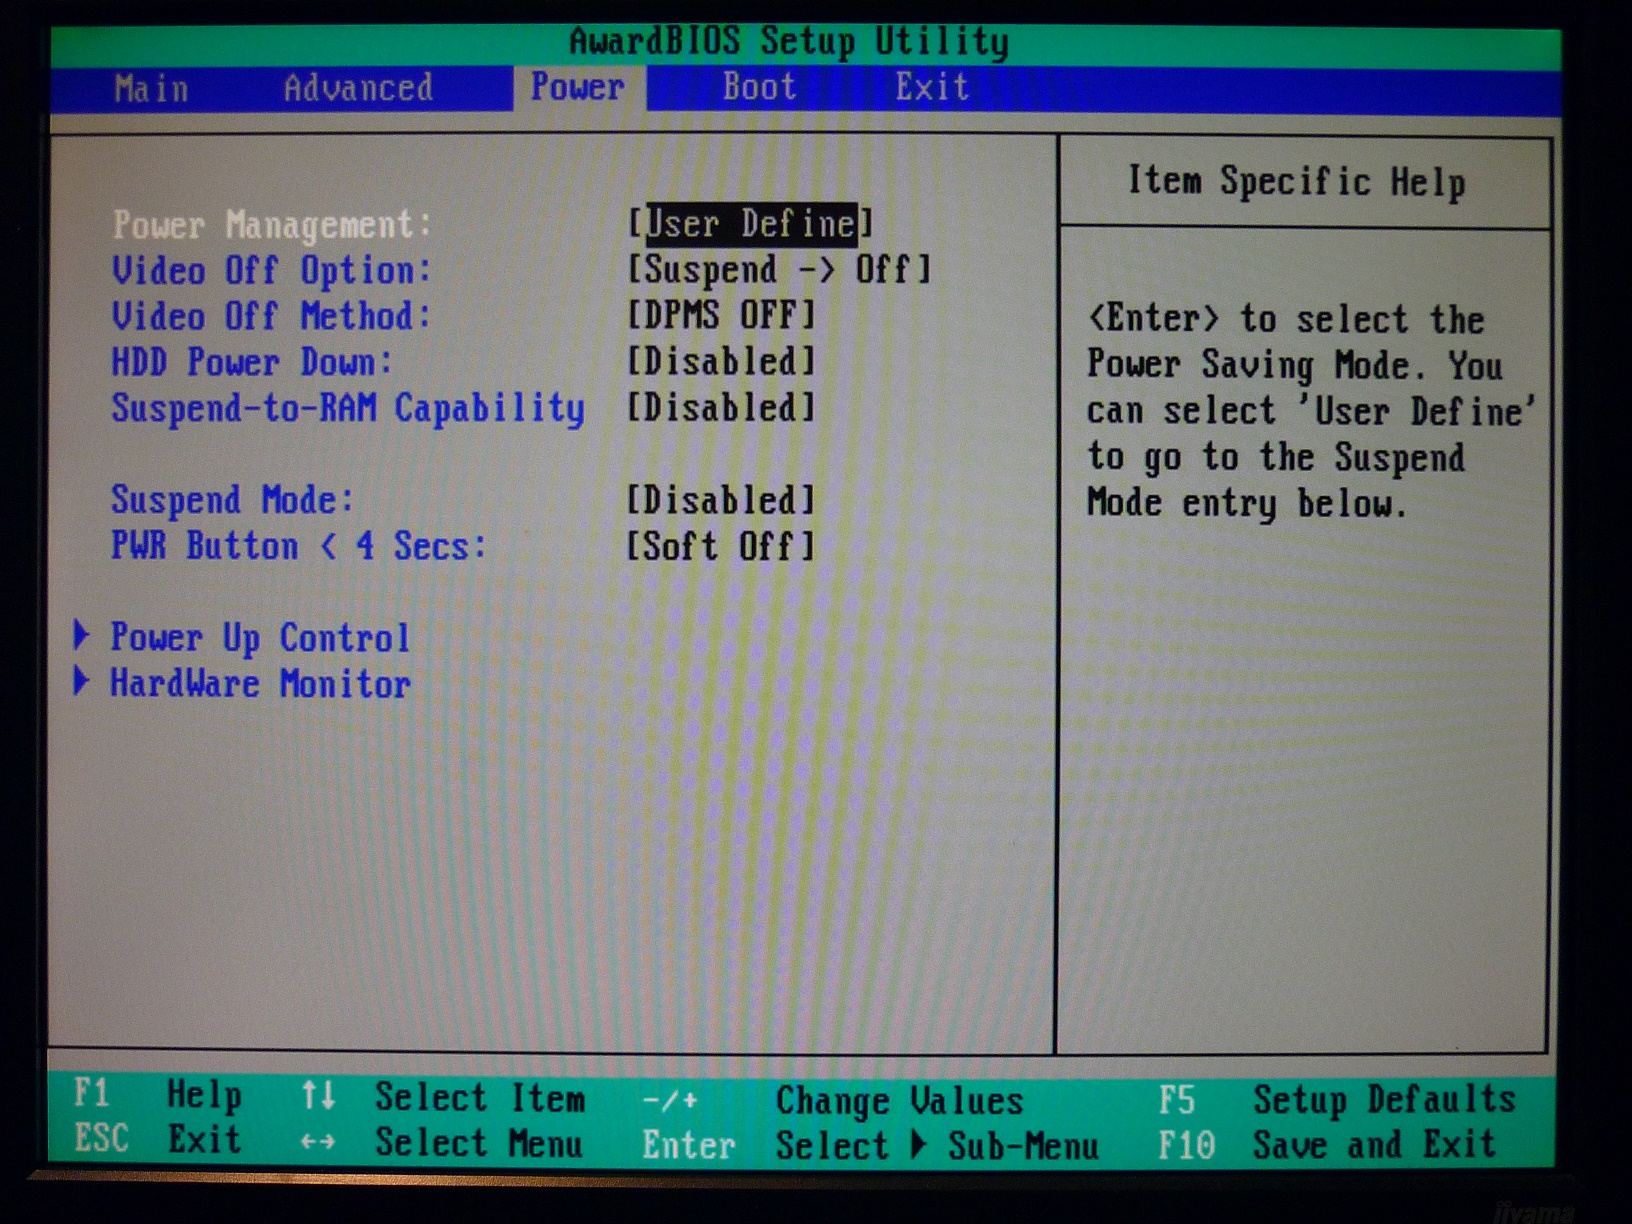
Task: Select the Suspend Mode label
Action: coord(233,500)
